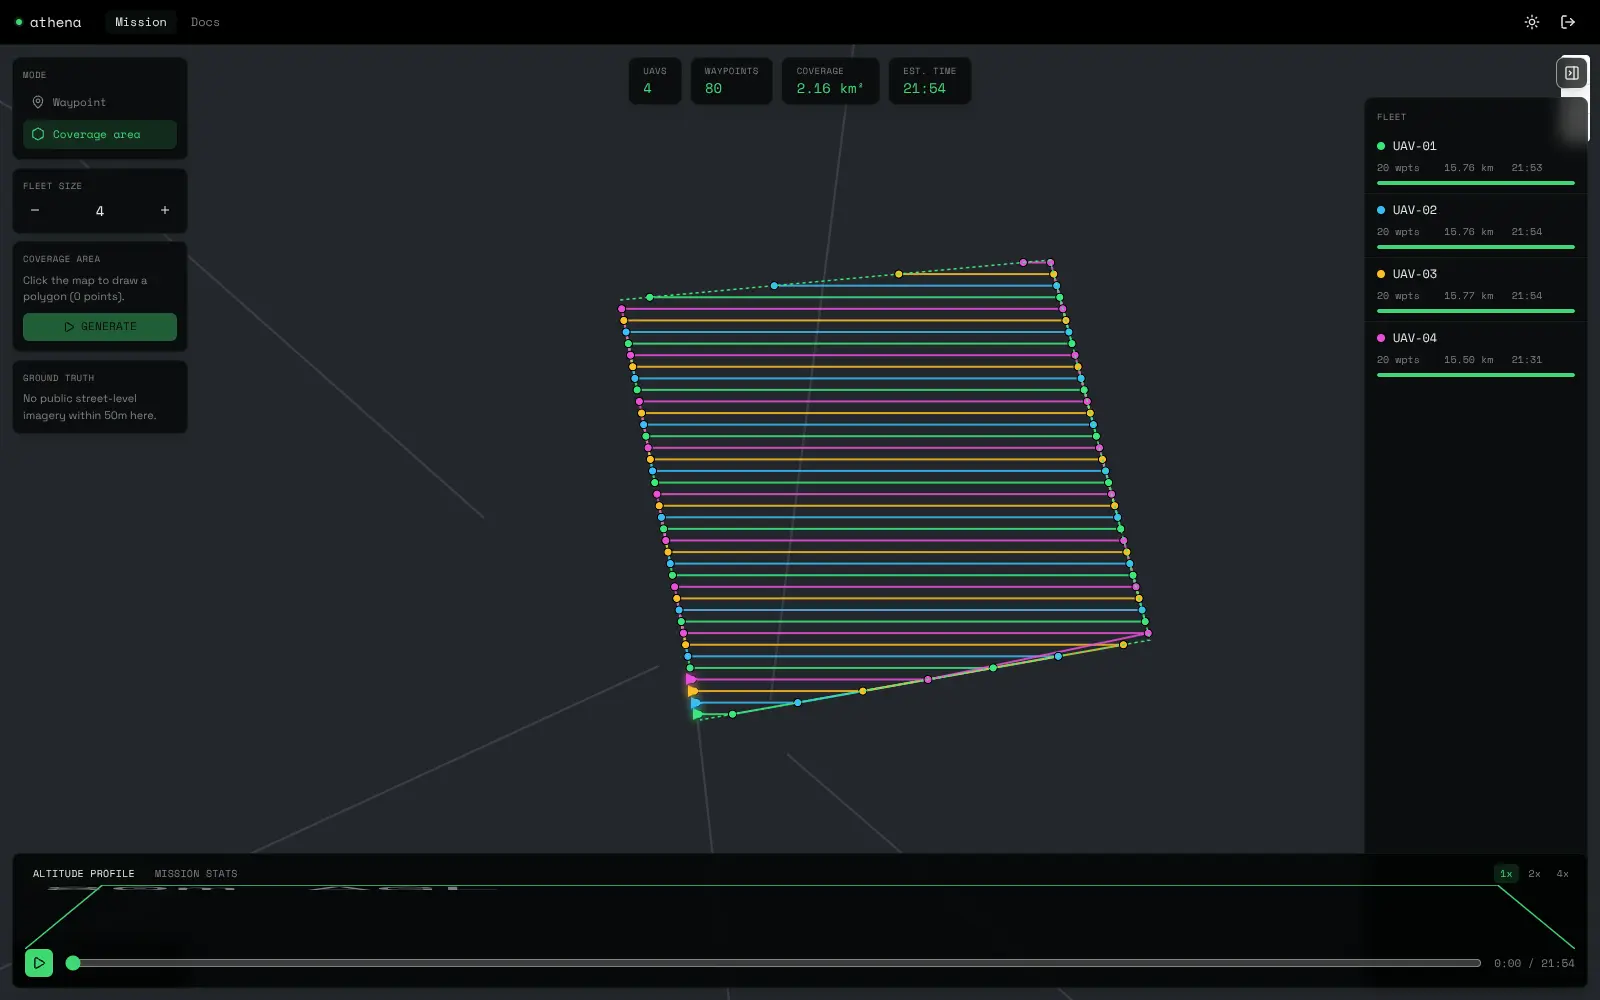
Task: Select UAV-04 in the fleet list
Action: tap(1475, 352)
